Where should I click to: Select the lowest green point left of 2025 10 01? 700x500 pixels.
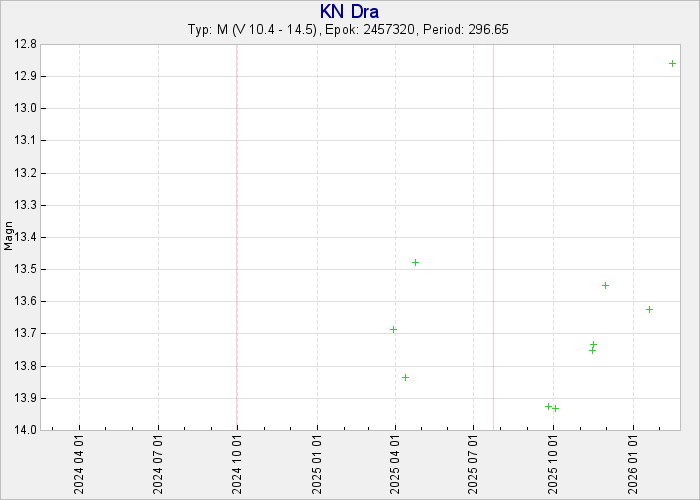click(548, 406)
